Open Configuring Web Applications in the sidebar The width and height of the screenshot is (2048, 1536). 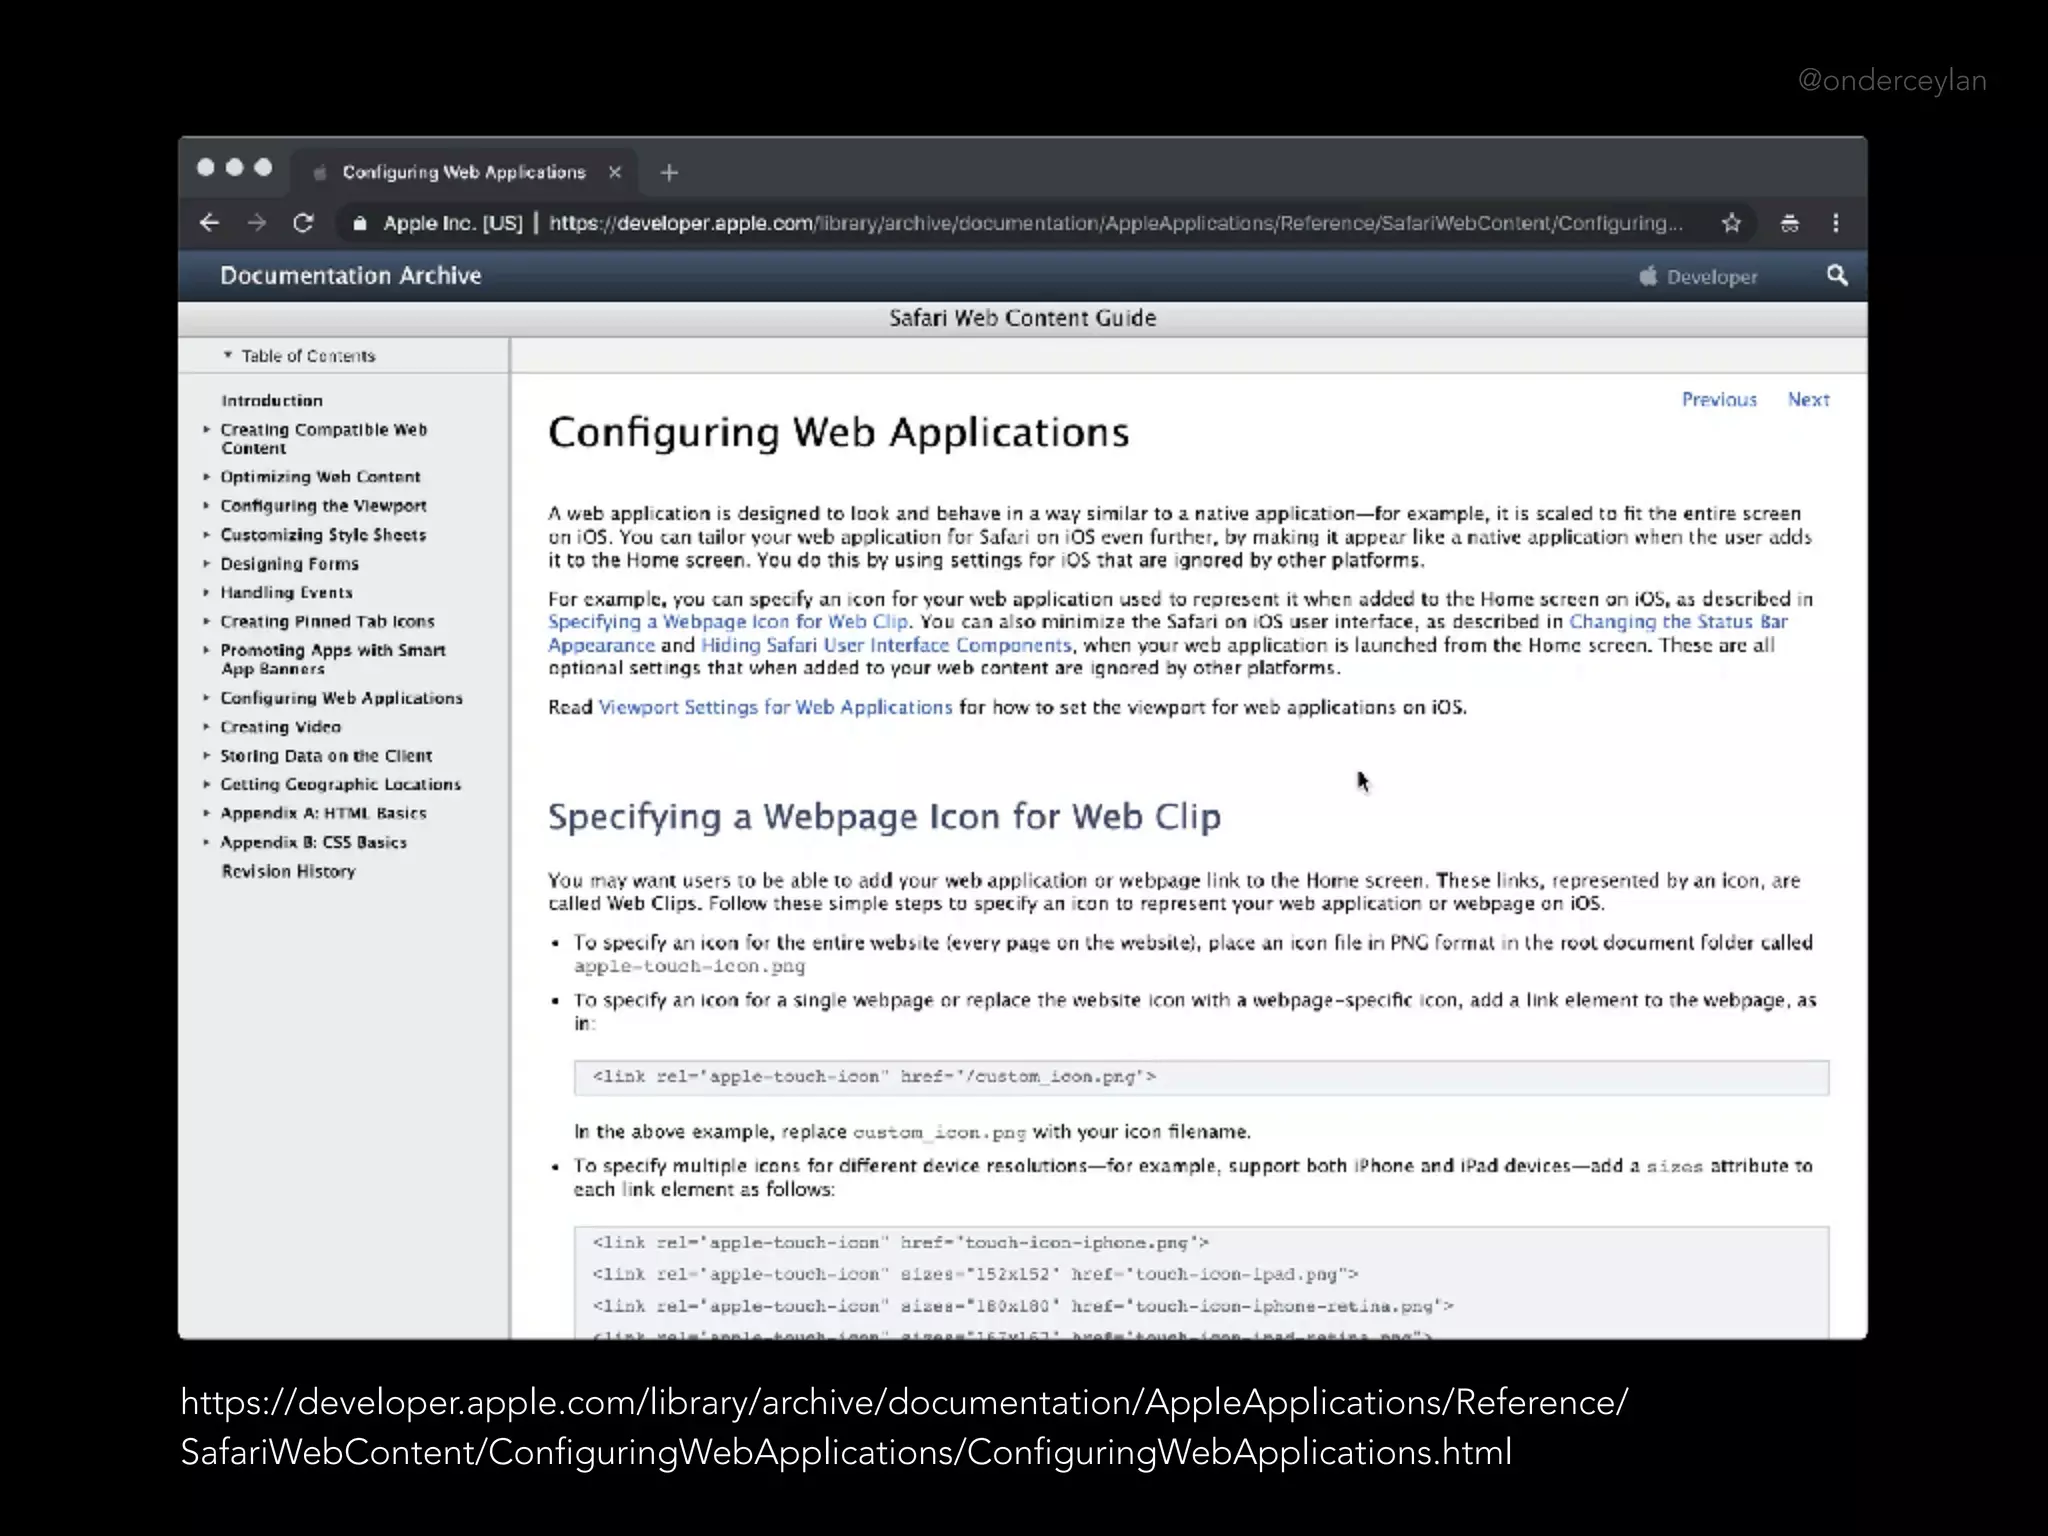click(342, 698)
